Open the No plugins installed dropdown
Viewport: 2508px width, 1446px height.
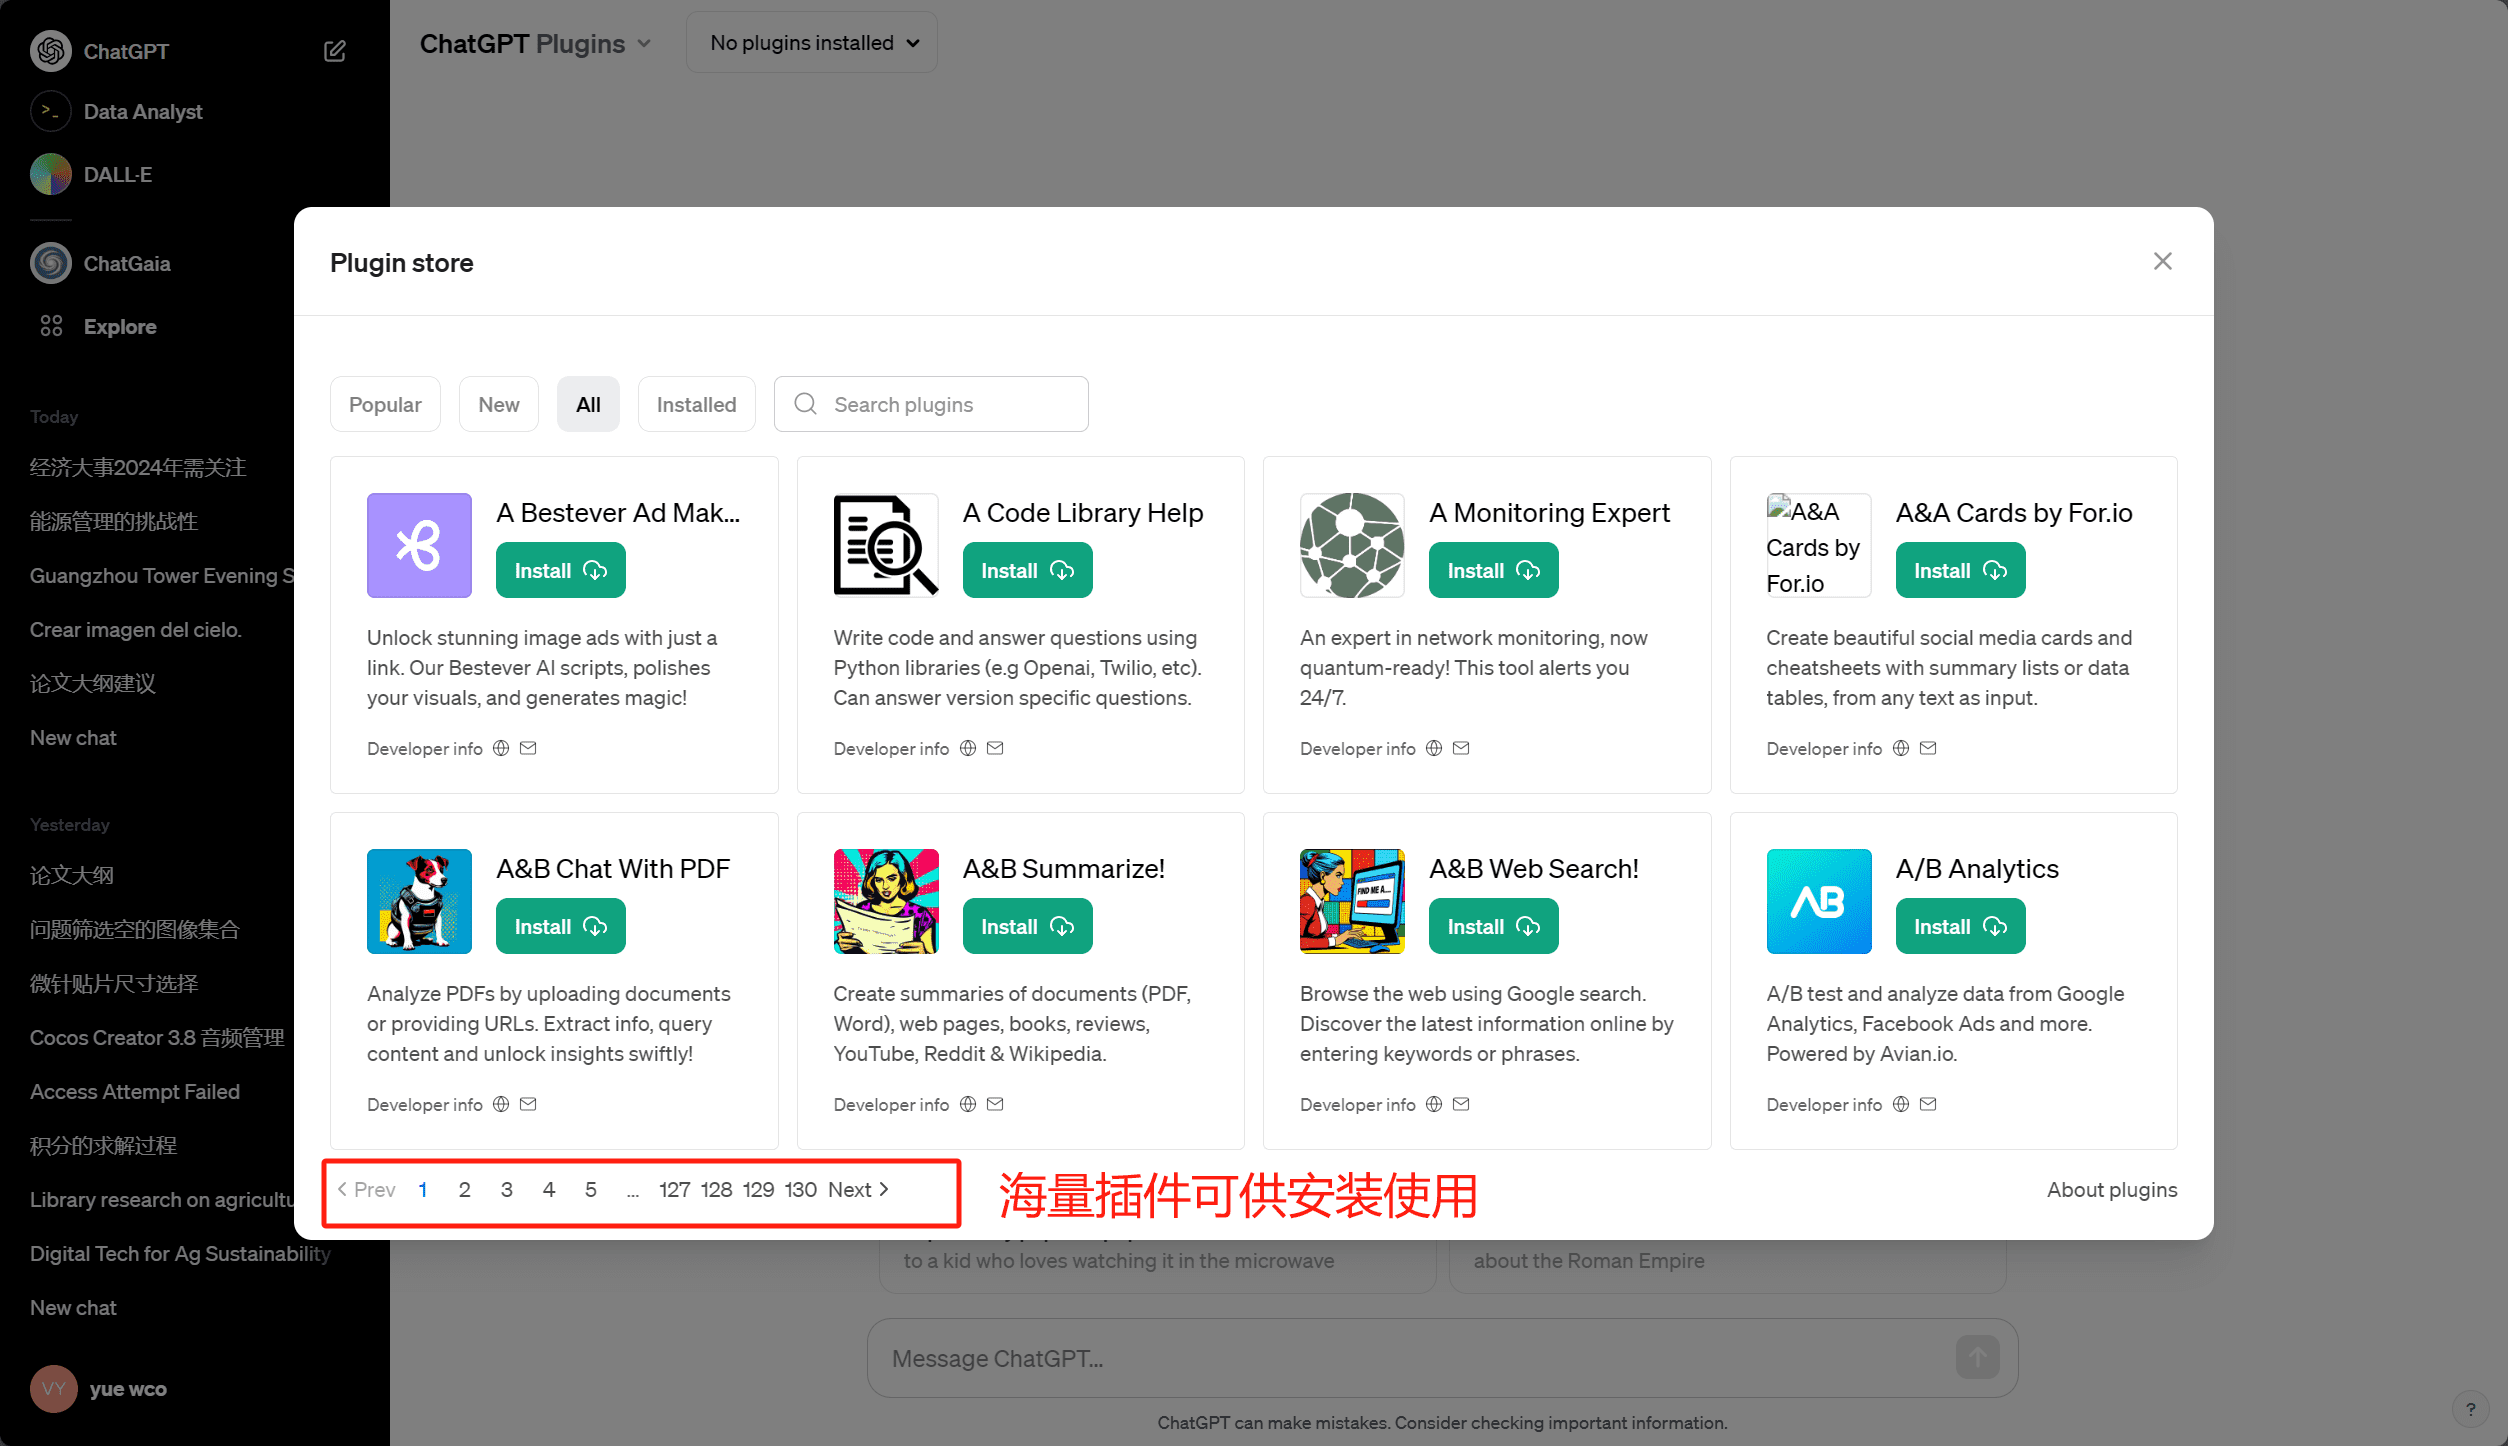pos(813,43)
